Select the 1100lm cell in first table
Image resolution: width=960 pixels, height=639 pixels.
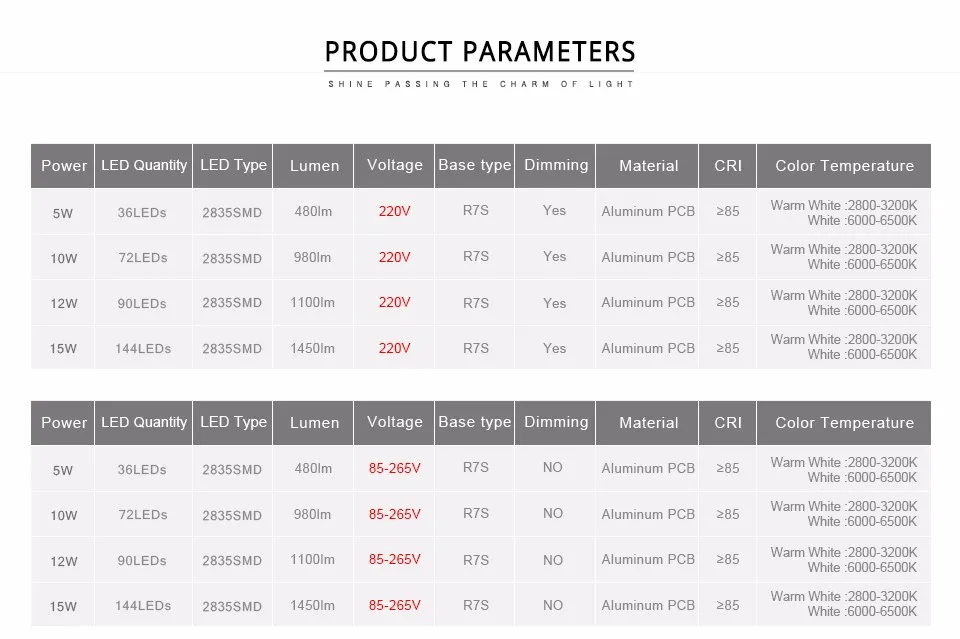312,302
